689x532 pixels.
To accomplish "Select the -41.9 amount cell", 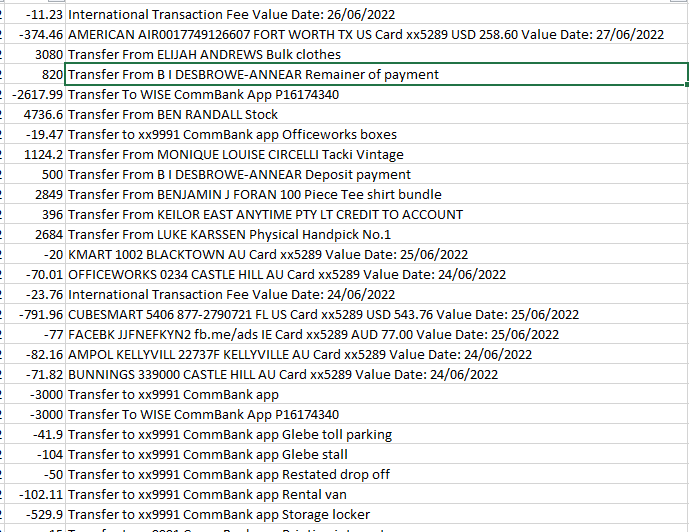I will [x=35, y=434].
